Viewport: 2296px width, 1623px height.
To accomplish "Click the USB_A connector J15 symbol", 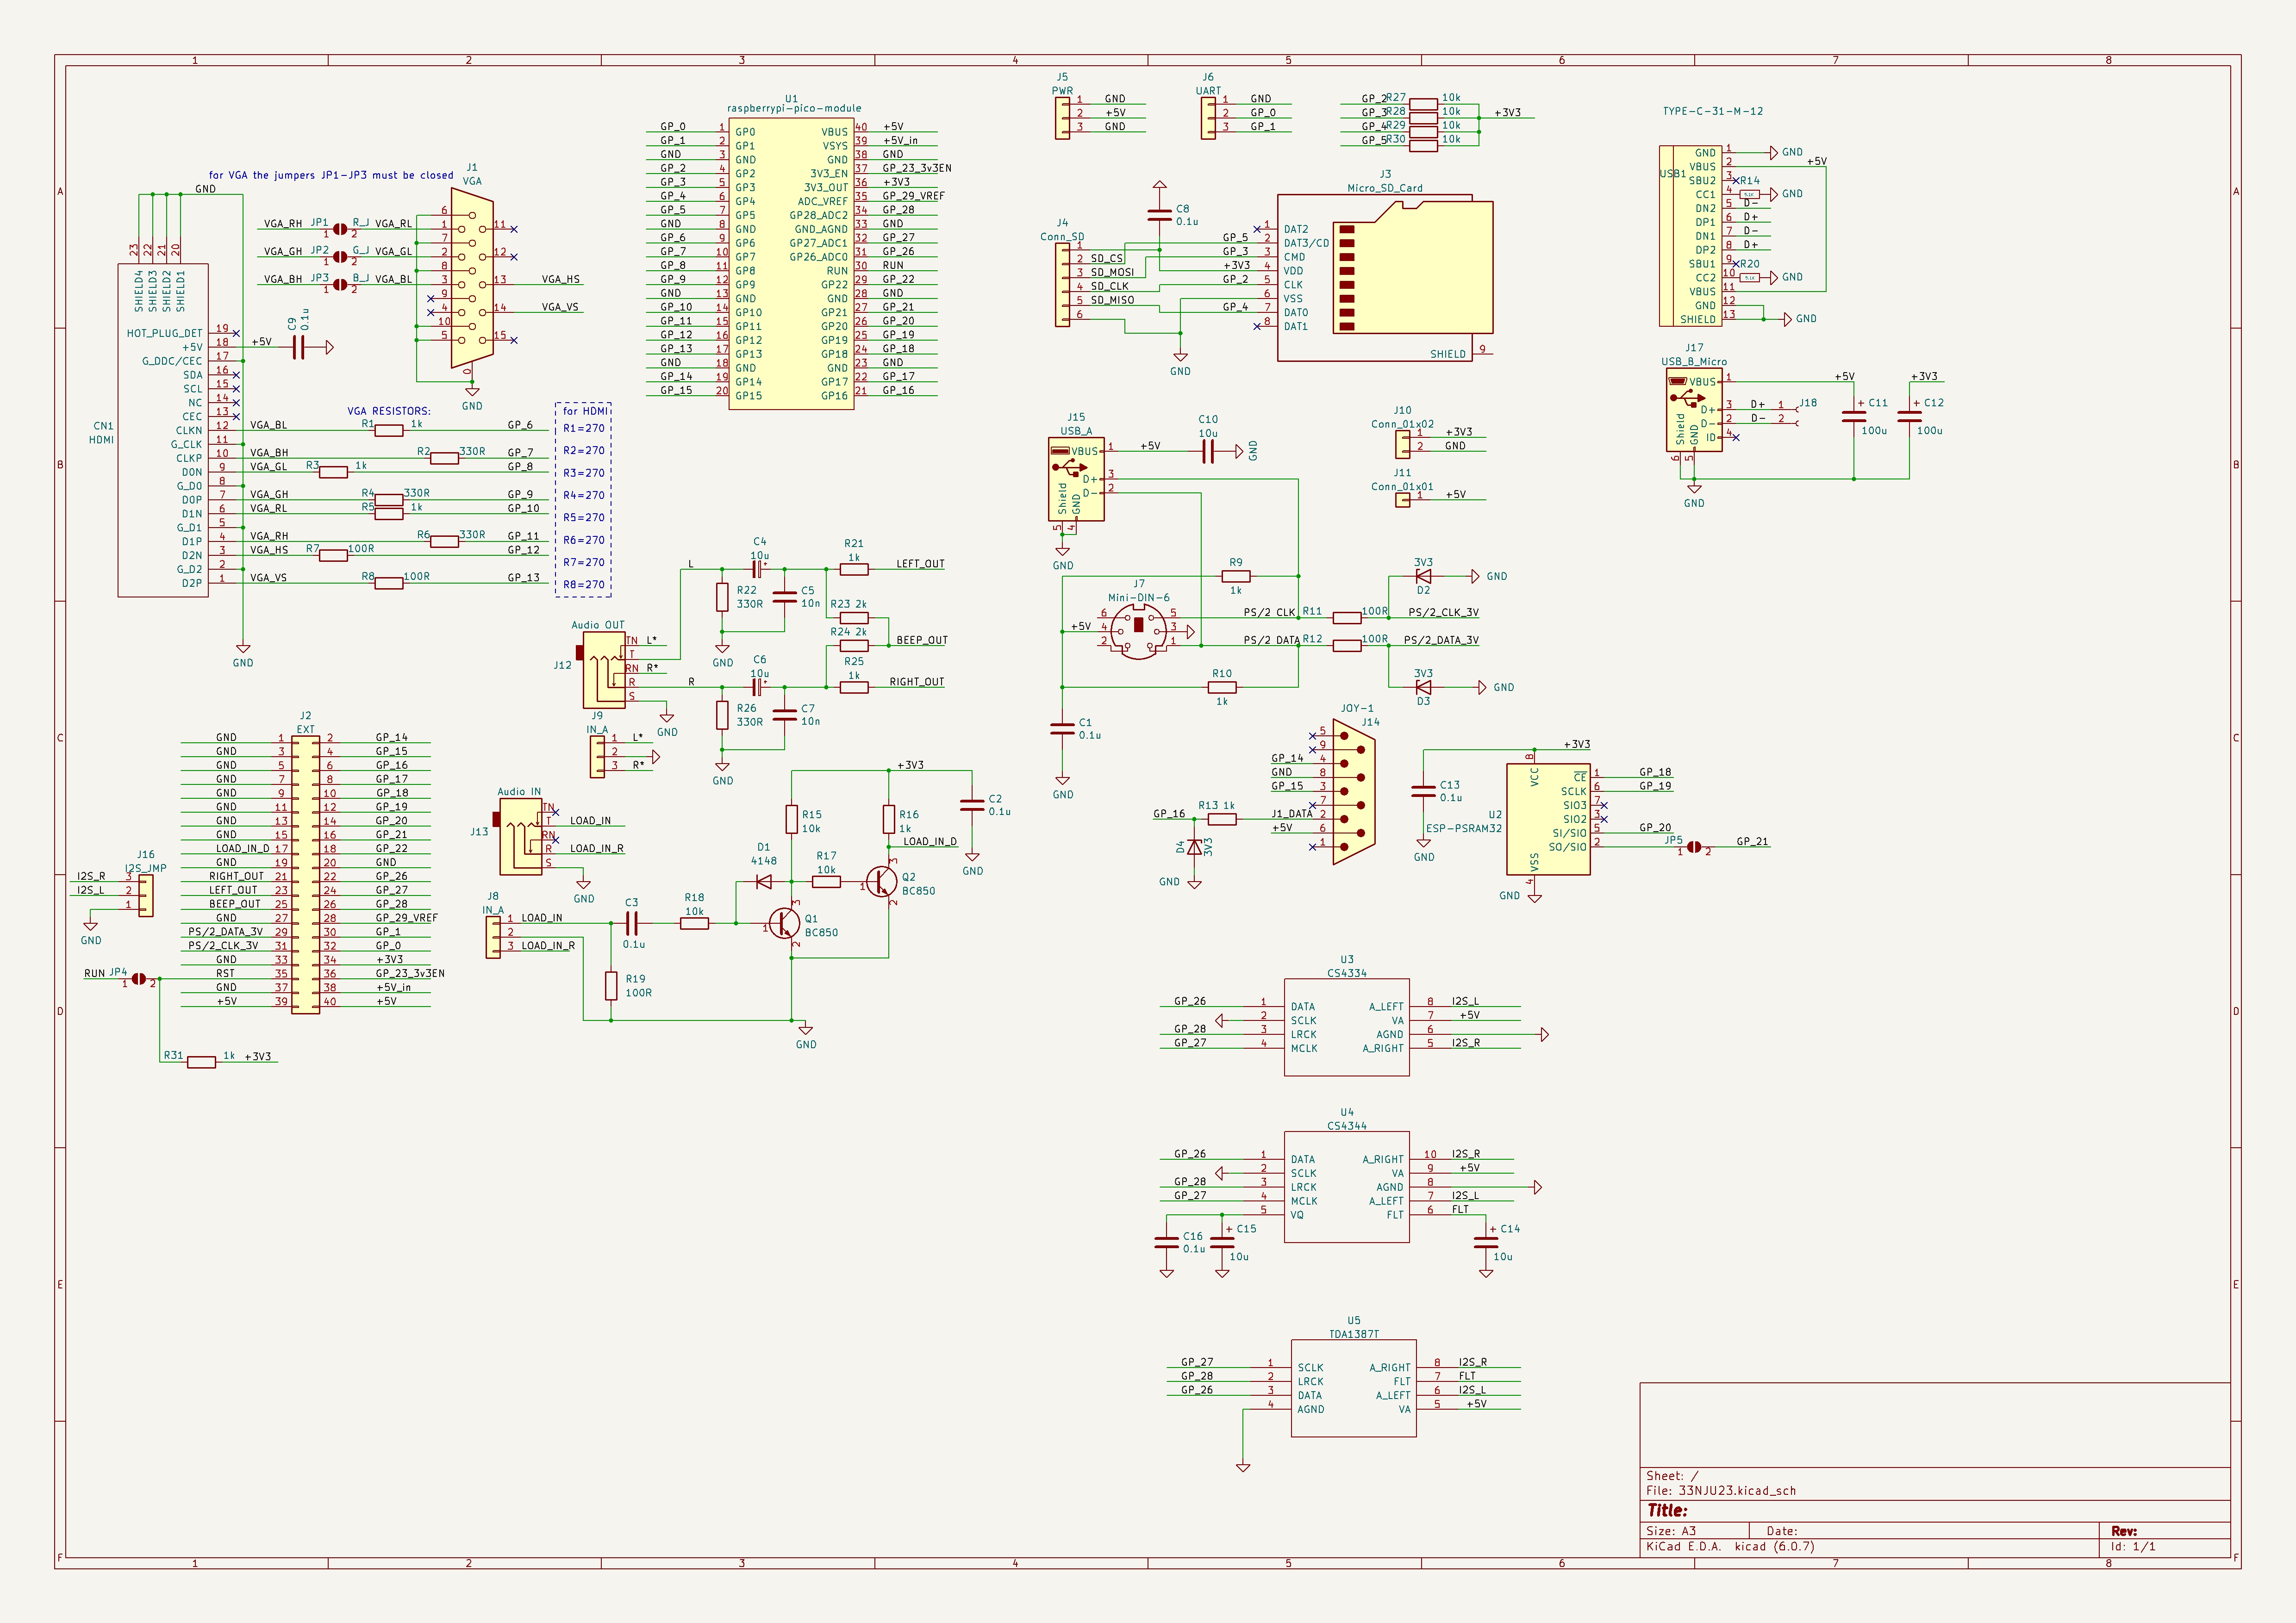I will 1076,479.
